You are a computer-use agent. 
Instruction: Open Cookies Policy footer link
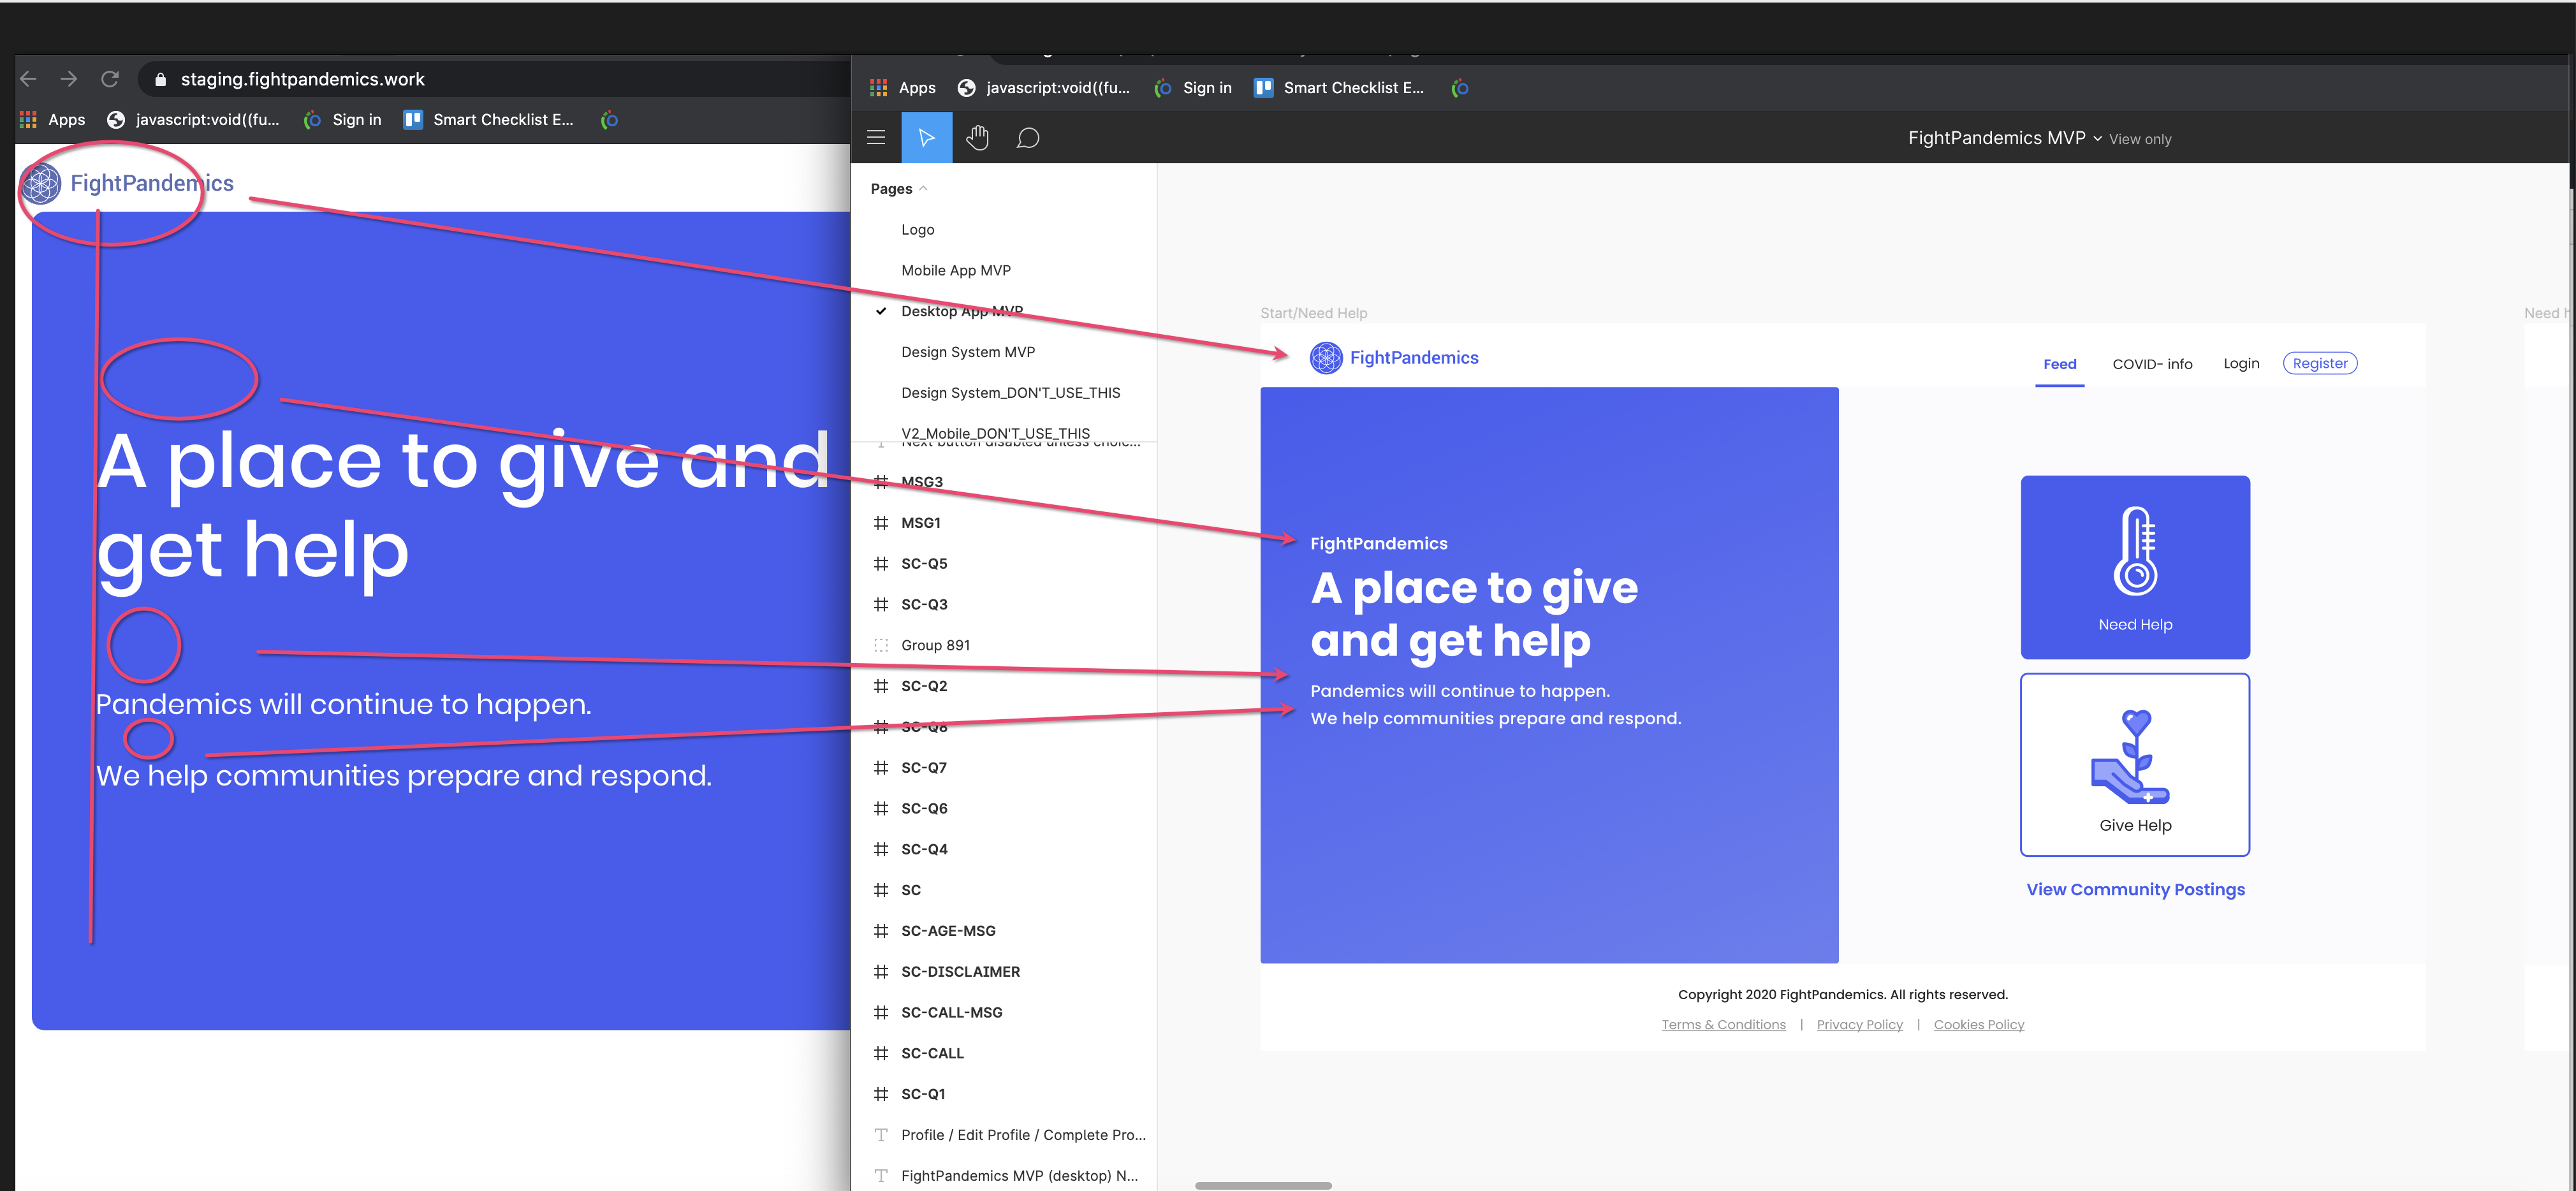click(x=1978, y=1024)
